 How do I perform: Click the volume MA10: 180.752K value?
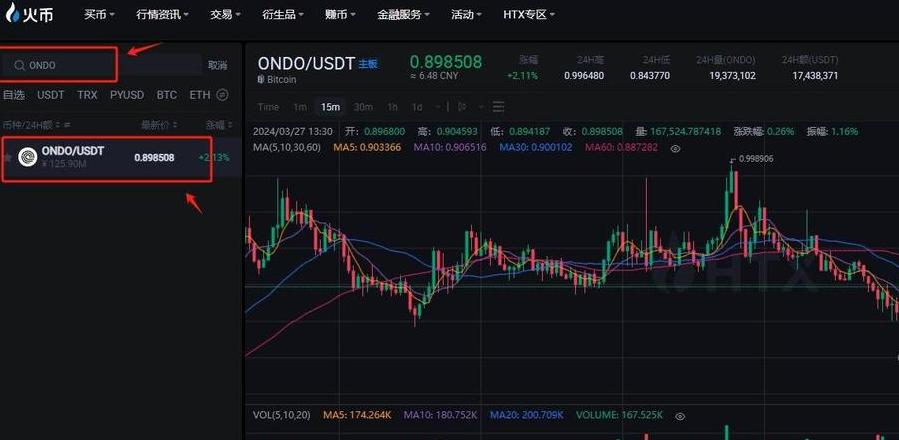click(440, 415)
